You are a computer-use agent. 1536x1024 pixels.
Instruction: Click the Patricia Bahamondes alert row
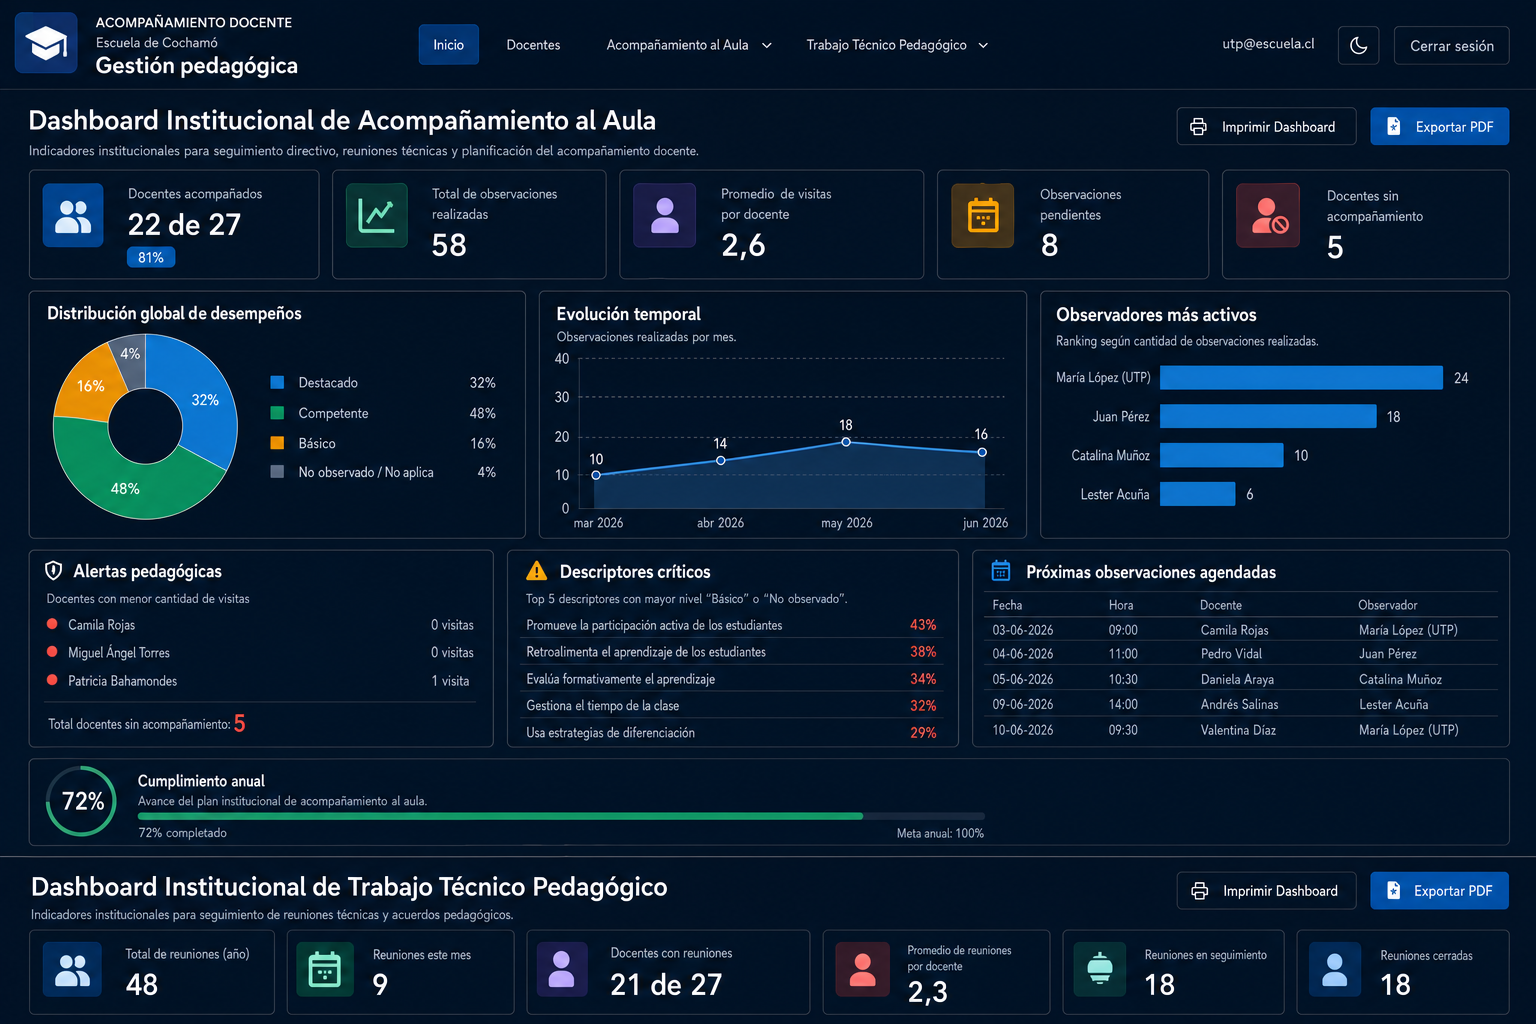(x=260, y=681)
